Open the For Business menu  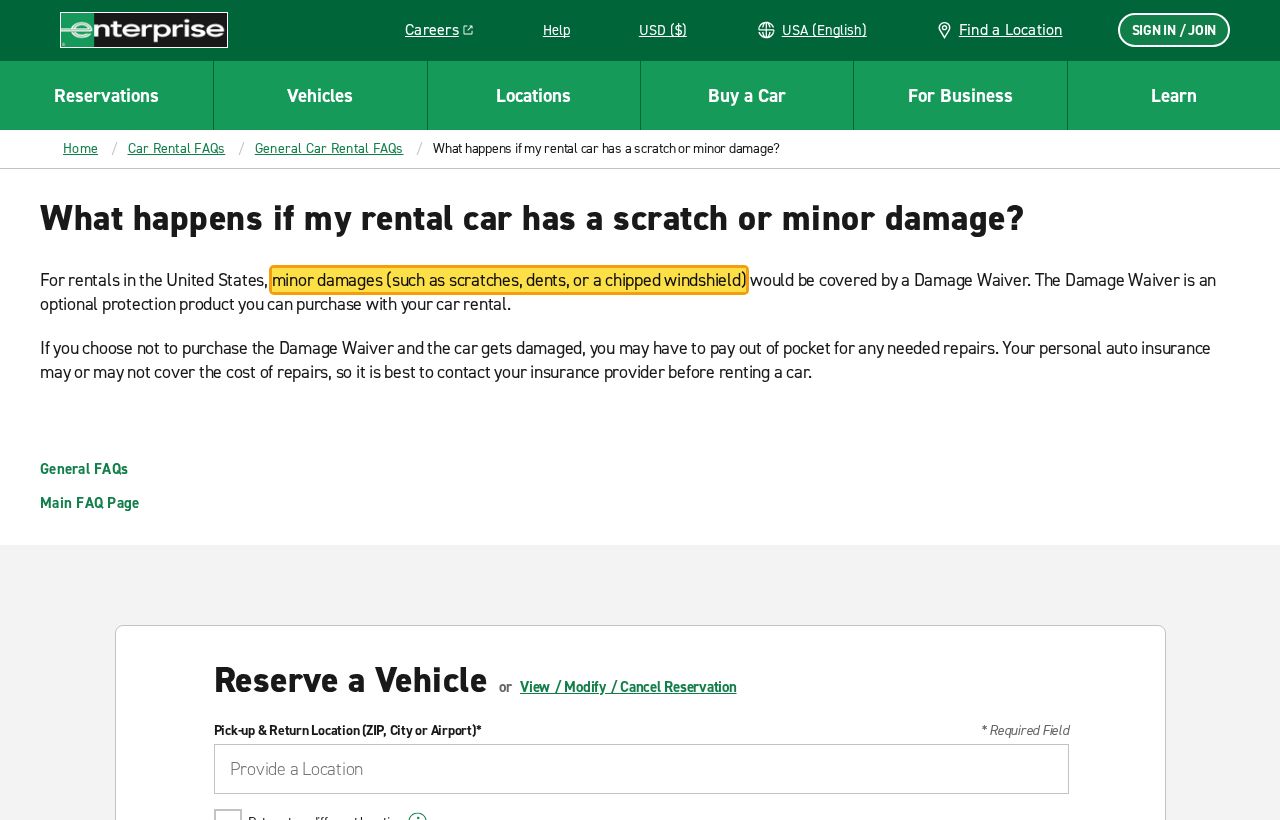coord(960,96)
